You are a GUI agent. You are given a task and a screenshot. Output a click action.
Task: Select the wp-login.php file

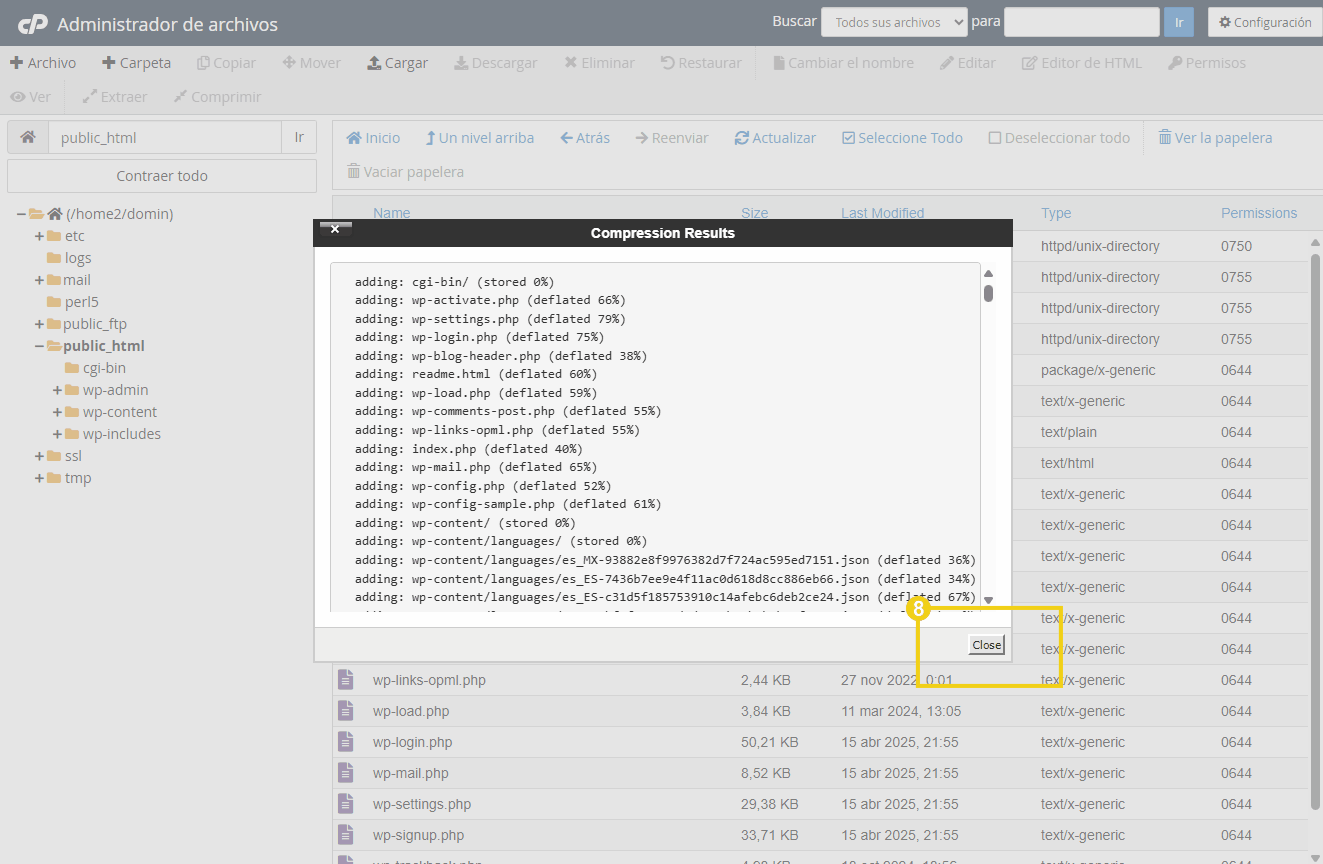pos(412,742)
